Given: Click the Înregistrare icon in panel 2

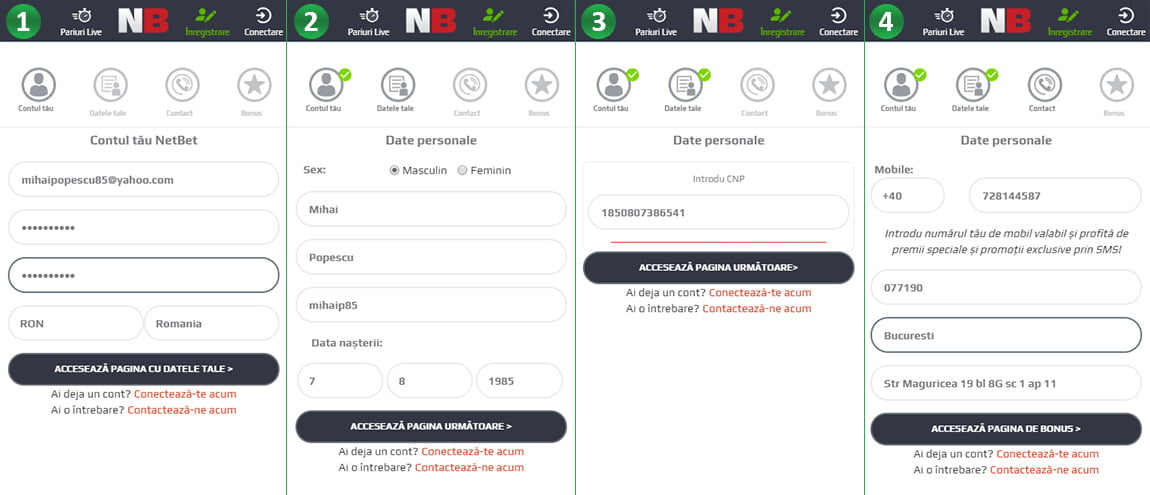Looking at the screenshot, I should click(495, 15).
